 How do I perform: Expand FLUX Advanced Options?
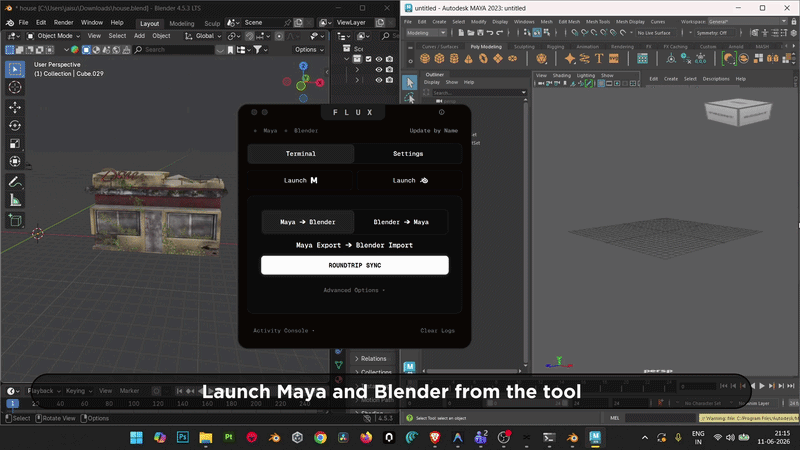pyautogui.click(x=354, y=290)
